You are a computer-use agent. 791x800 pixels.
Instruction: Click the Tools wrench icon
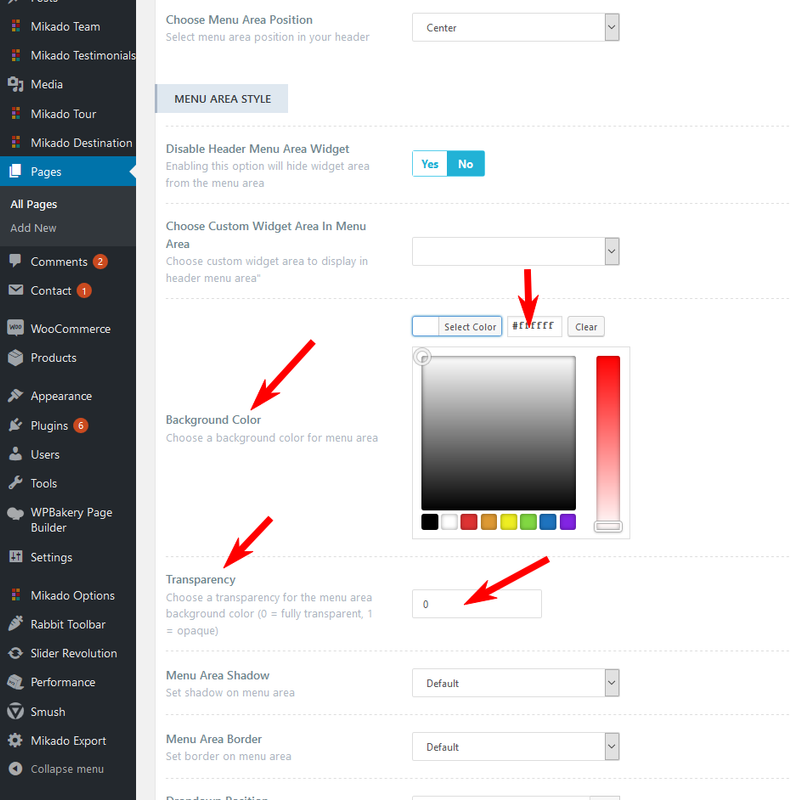click(x=15, y=483)
